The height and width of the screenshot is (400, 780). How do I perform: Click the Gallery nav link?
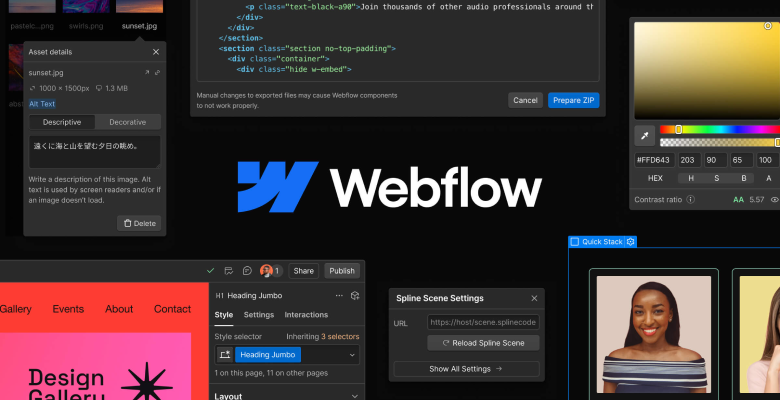pyautogui.click(x=15, y=309)
